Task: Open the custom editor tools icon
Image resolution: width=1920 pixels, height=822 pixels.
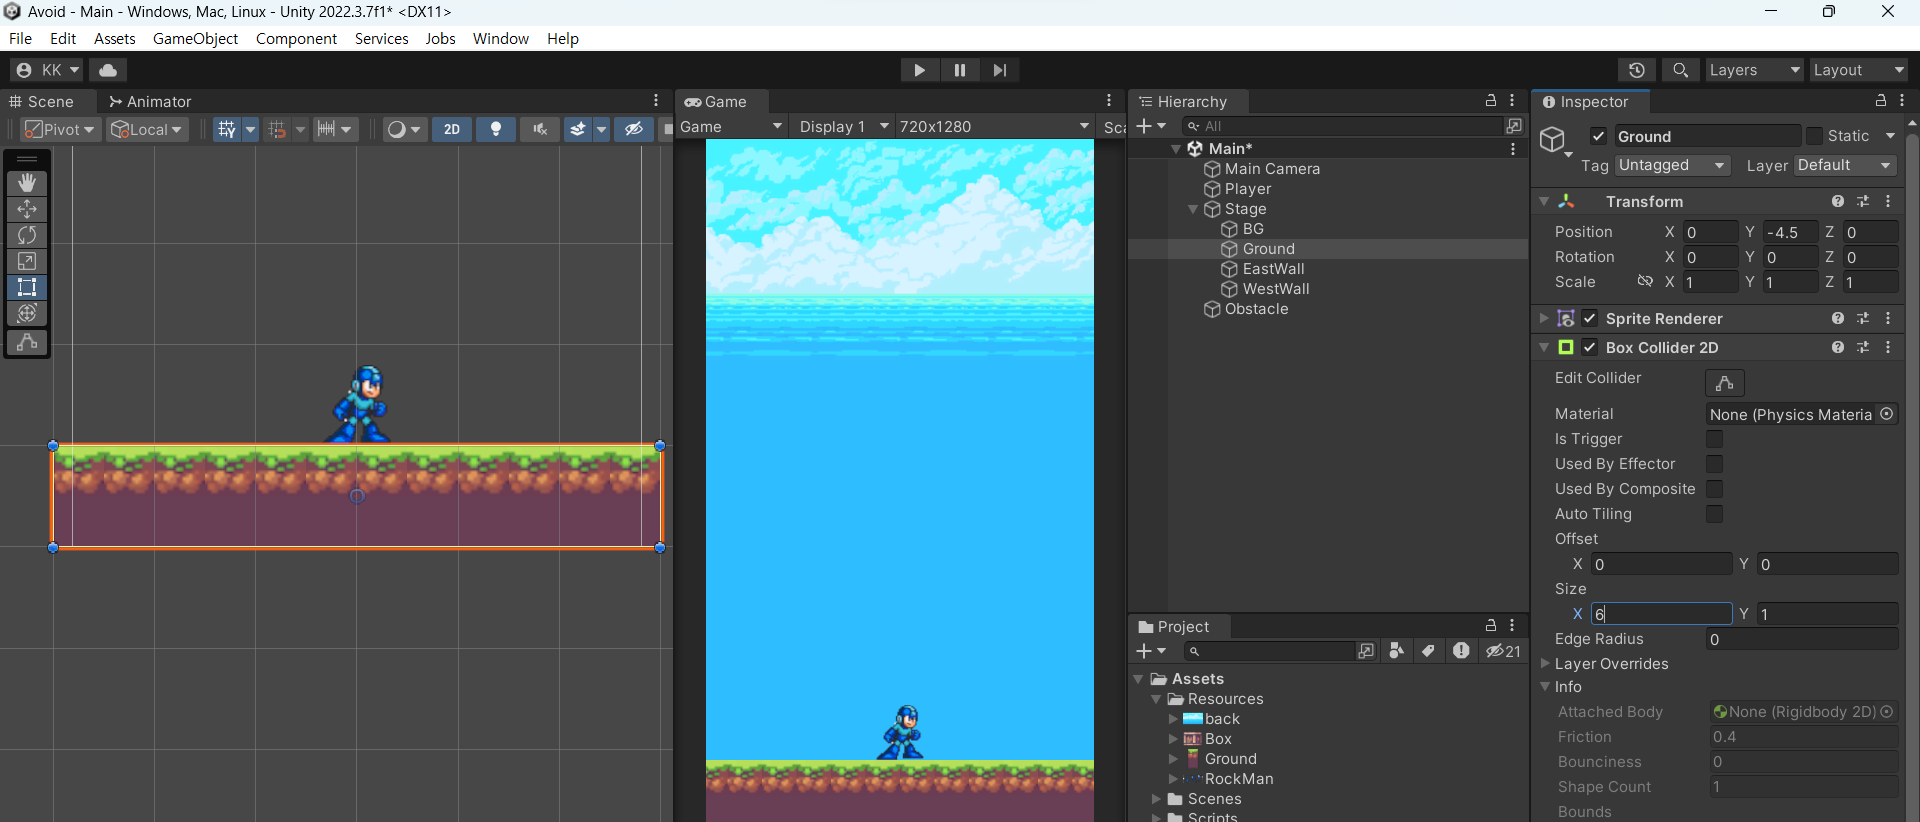Action: point(27,342)
